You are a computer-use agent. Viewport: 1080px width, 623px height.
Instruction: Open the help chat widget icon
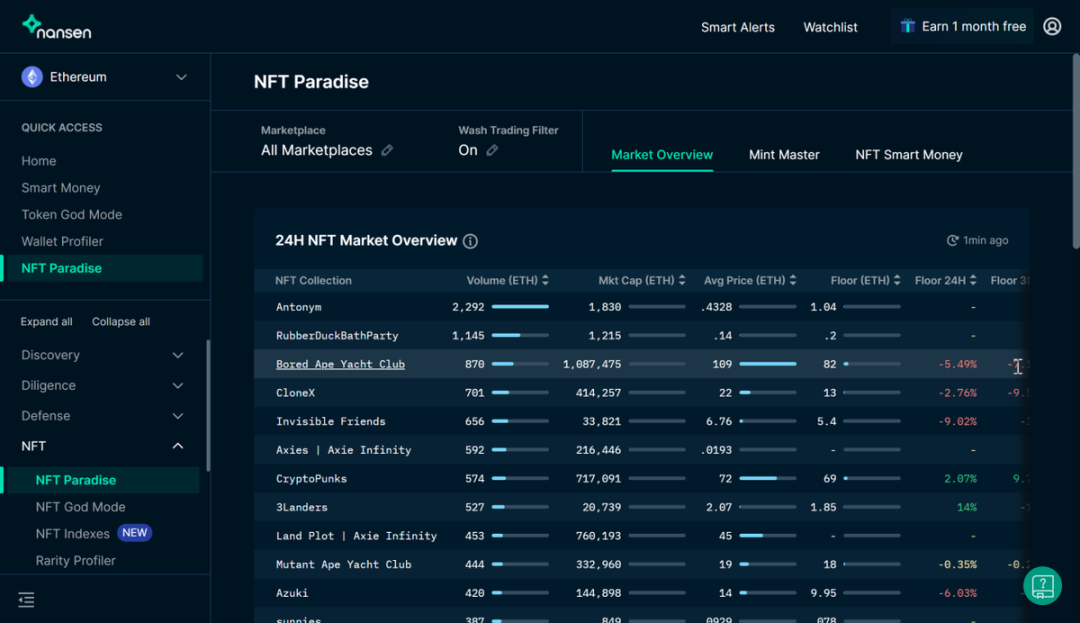(1042, 586)
